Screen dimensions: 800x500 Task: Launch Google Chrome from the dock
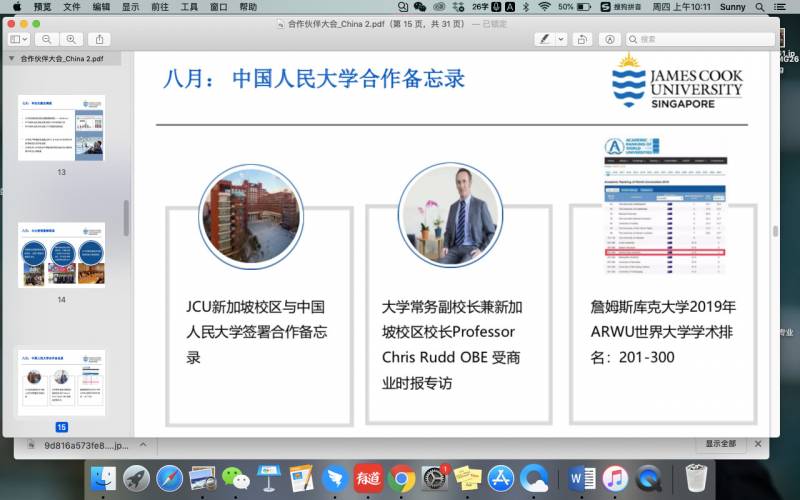[x=402, y=478]
